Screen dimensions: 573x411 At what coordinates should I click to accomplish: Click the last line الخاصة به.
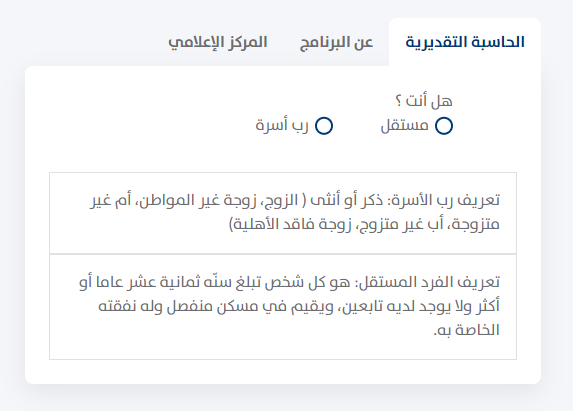[x=466, y=330]
